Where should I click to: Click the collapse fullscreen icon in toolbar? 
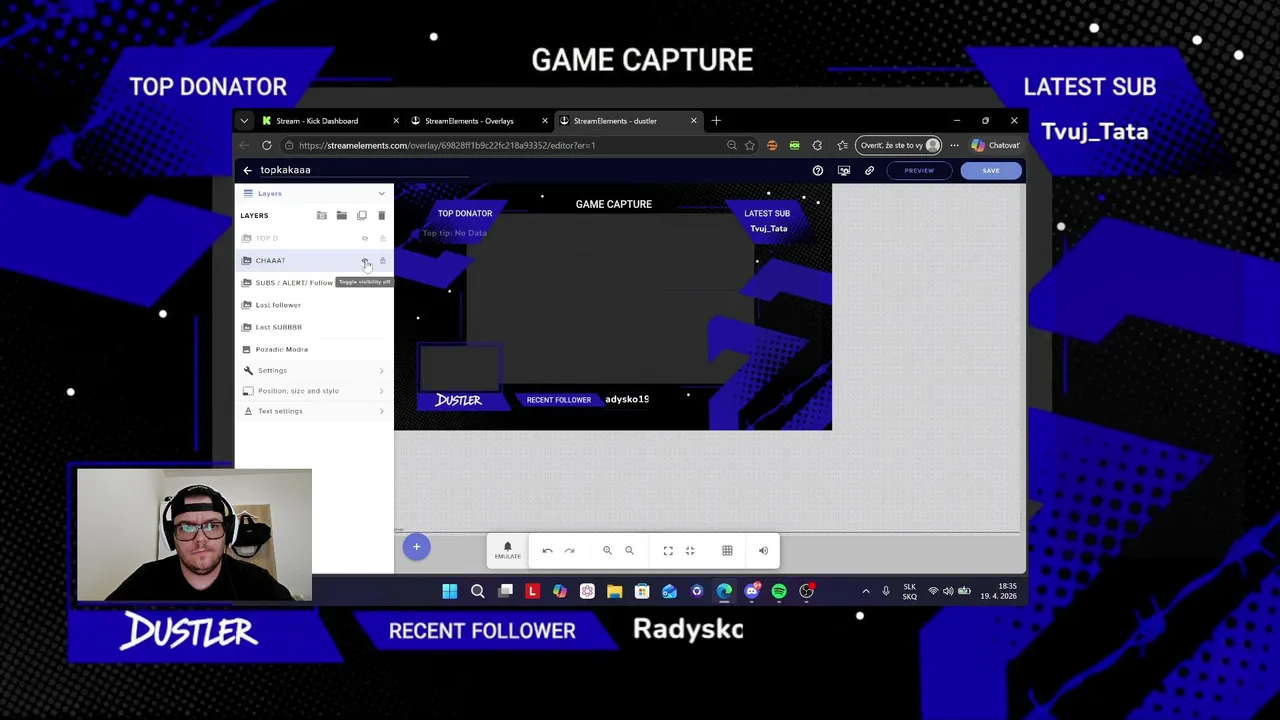click(x=690, y=551)
